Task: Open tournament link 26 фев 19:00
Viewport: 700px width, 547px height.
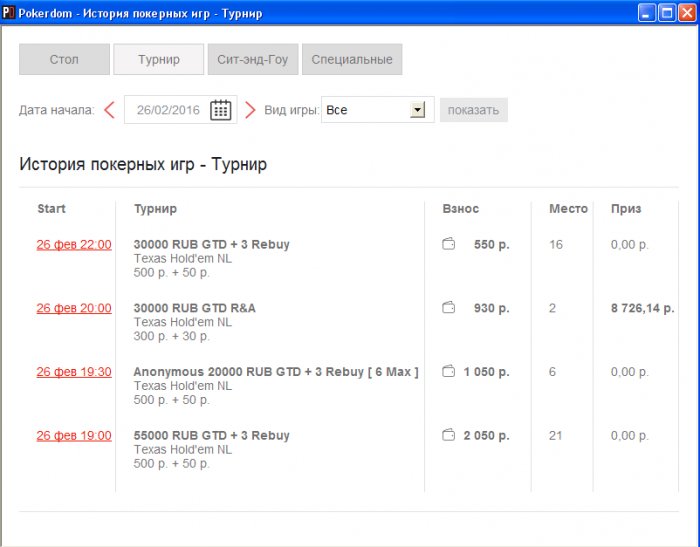Action: point(74,436)
